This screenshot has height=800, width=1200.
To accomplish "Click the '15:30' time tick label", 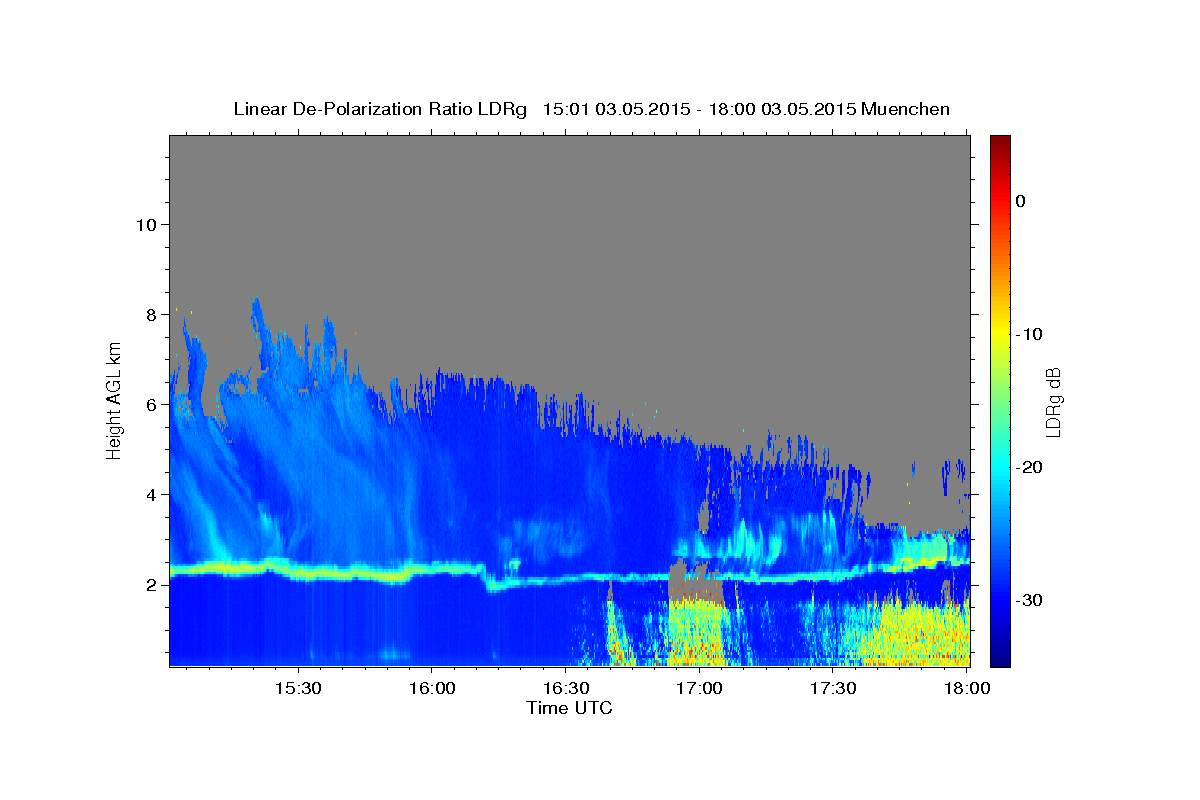I will 297,689.
